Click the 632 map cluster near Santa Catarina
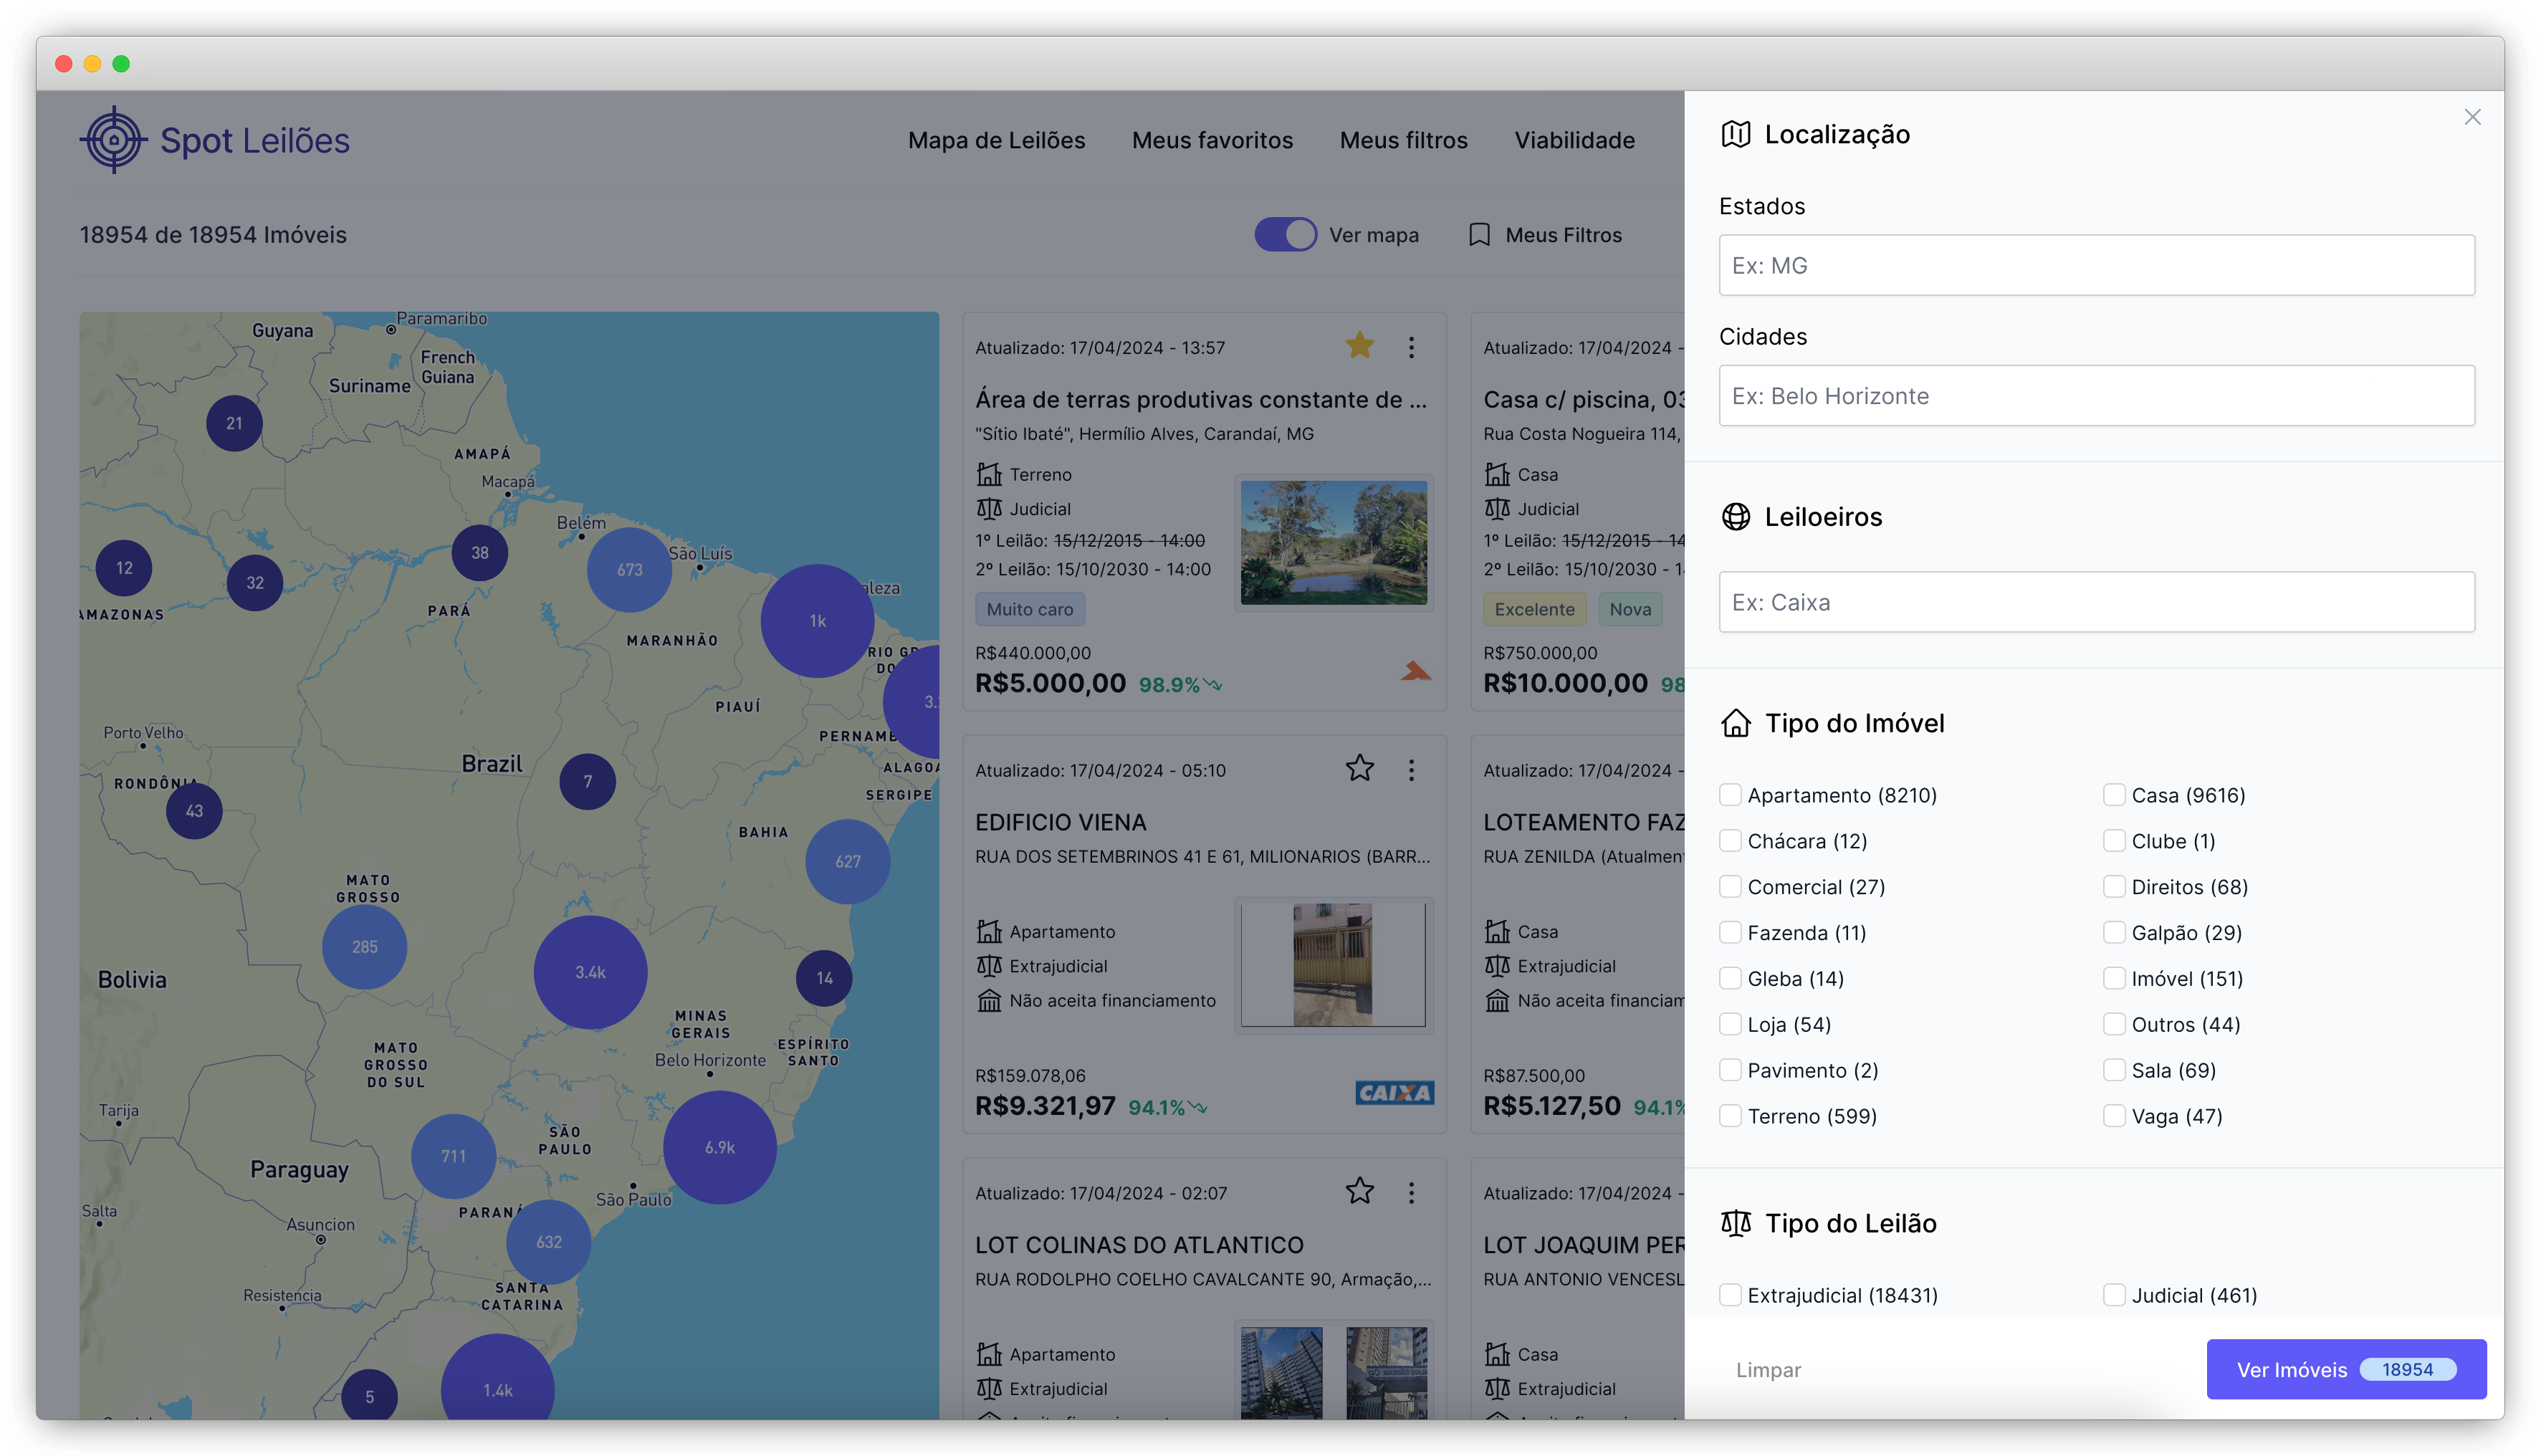Viewport: 2541px width, 1456px height. click(548, 1242)
